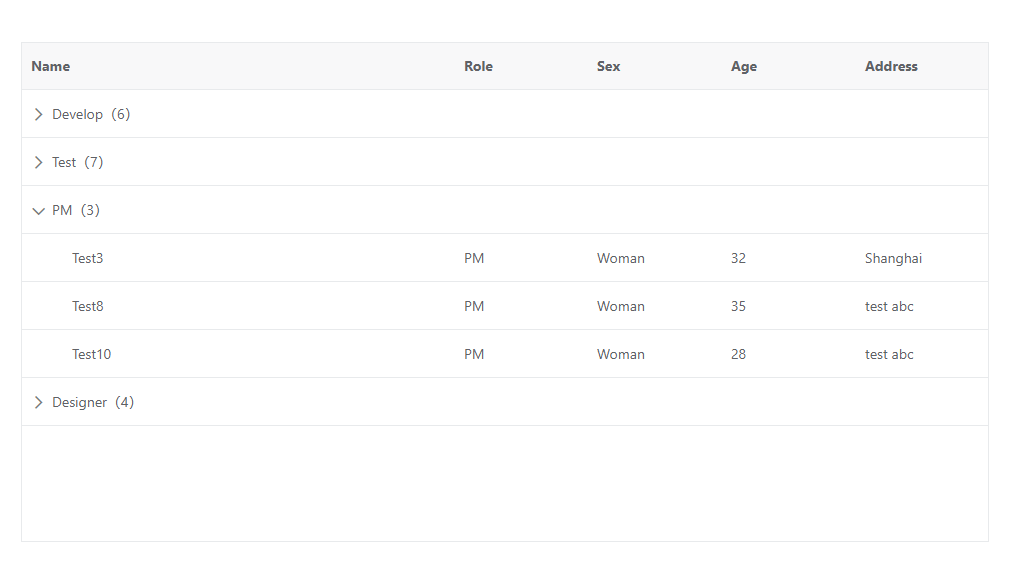Click the Designer (4) group label
The width and height of the screenshot is (1009, 563).
pyautogui.click(x=93, y=402)
